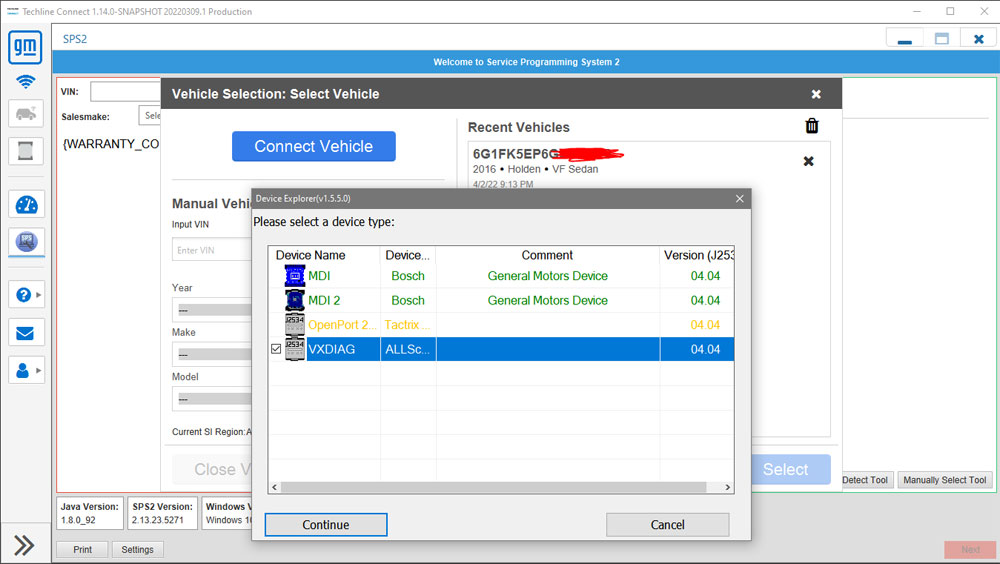The width and height of the screenshot is (1000, 564).
Task: Click the Wi-Fi connection status icon
Action: (25, 82)
